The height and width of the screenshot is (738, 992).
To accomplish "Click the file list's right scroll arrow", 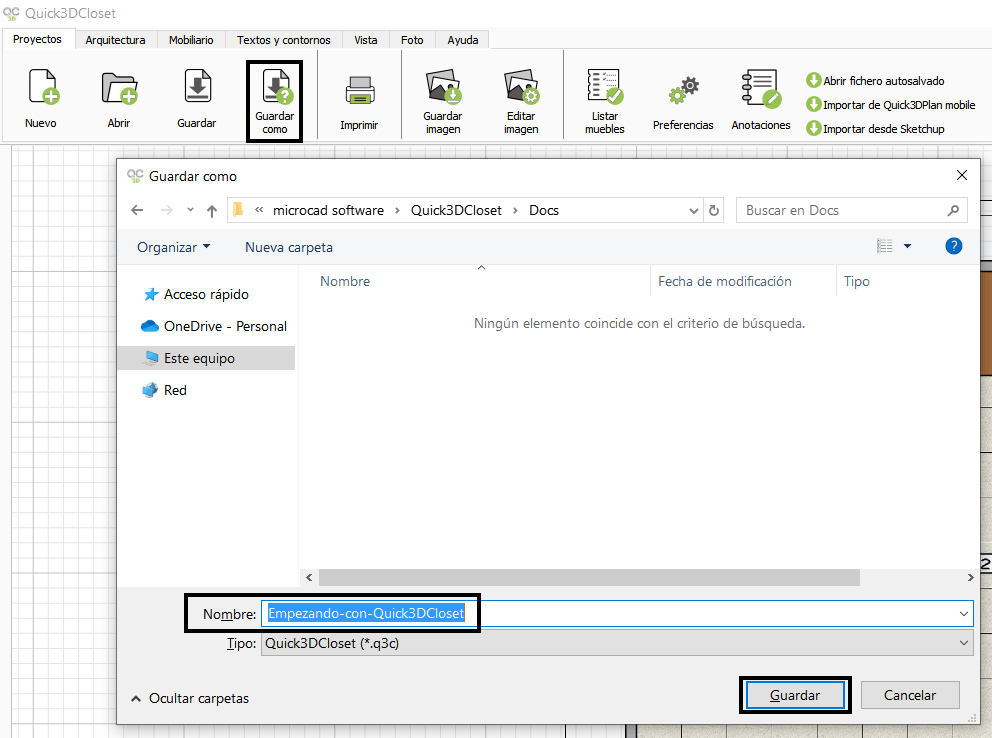I will [970, 577].
